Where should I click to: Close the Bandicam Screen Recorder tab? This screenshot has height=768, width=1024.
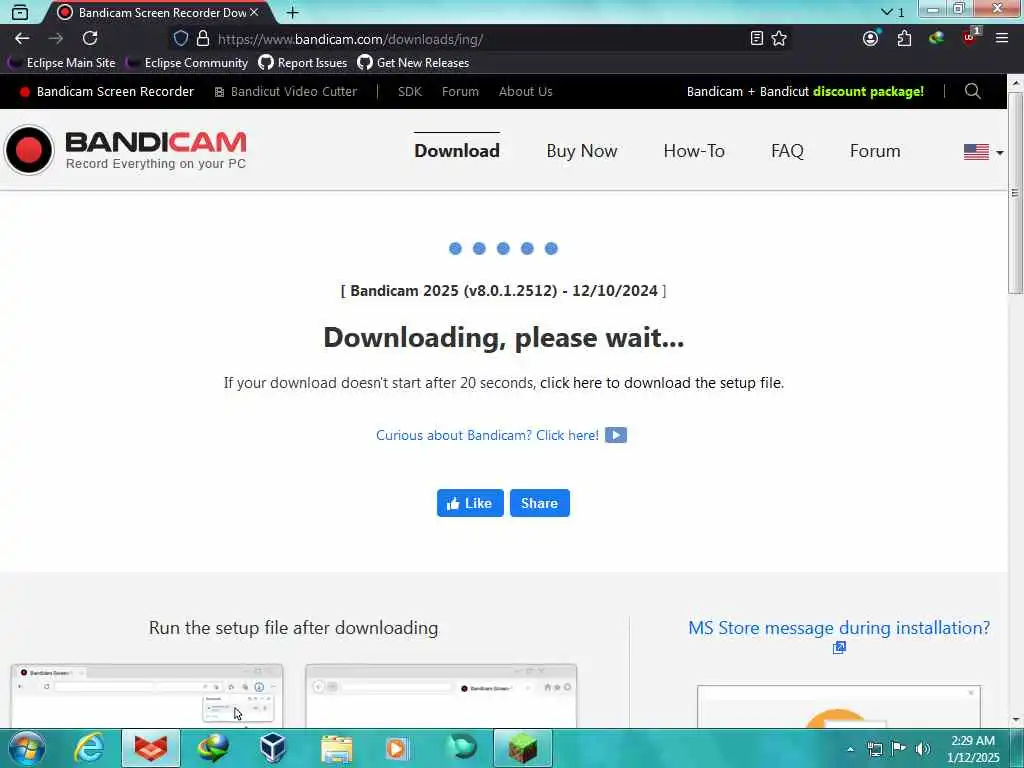pos(254,12)
